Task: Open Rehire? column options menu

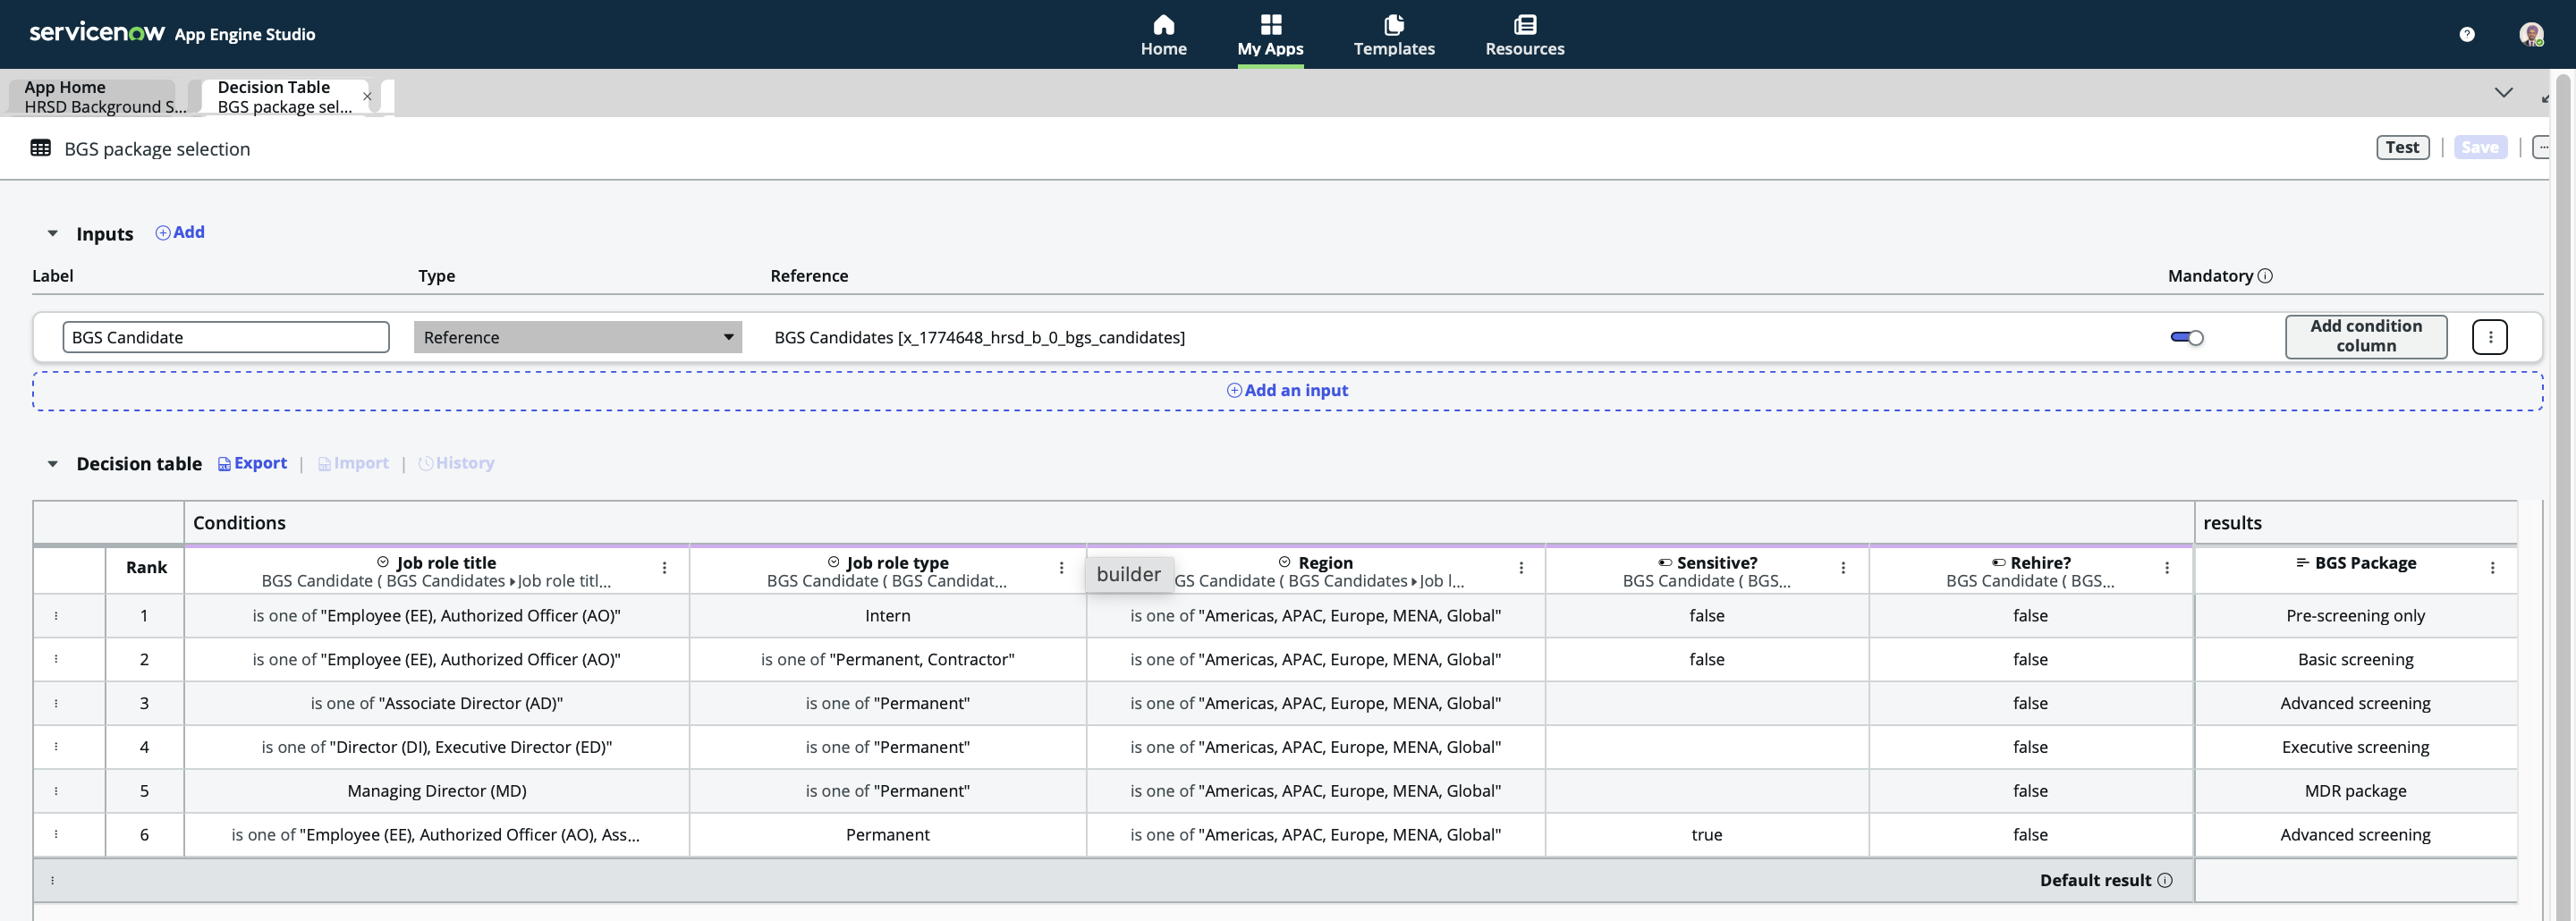Action: pos(2167,568)
